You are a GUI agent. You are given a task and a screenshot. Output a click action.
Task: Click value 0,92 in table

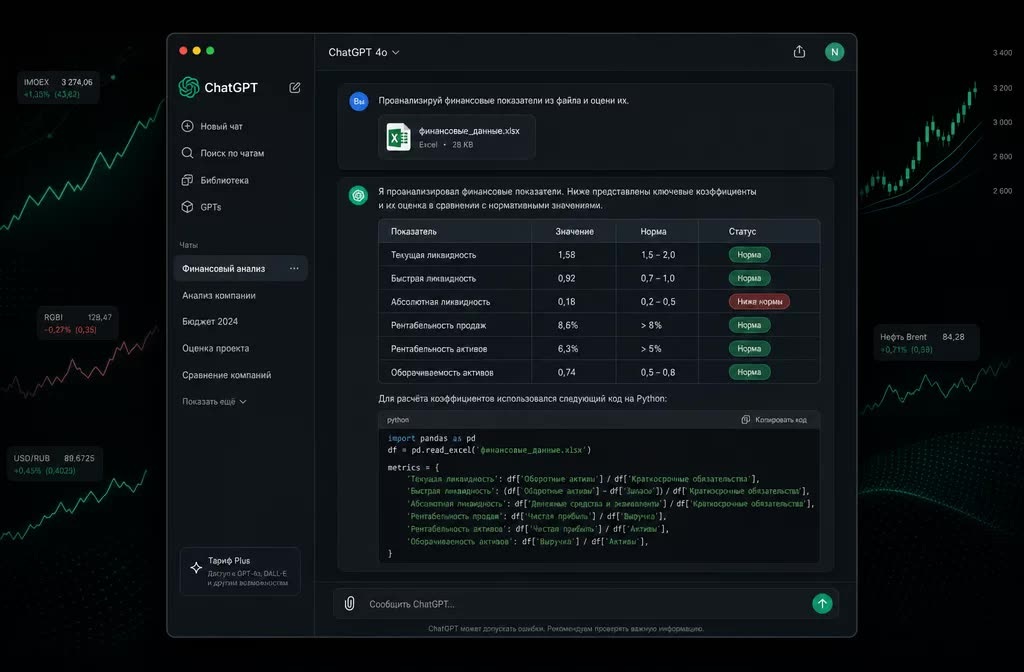(x=566, y=278)
